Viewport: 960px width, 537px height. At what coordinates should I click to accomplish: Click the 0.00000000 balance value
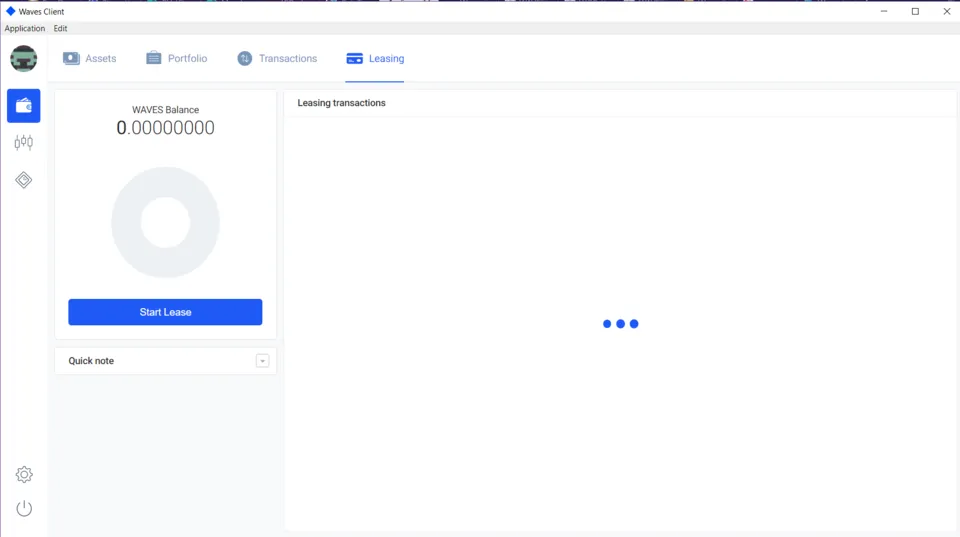165,128
